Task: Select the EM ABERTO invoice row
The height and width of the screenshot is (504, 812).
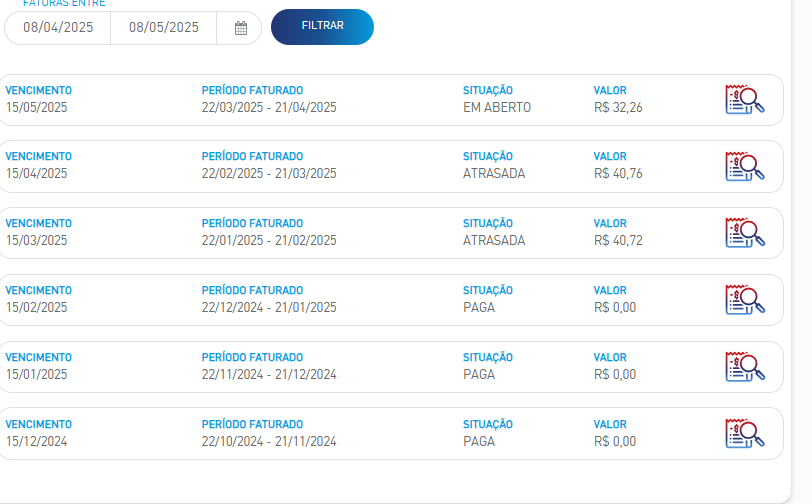Action: (x=389, y=100)
